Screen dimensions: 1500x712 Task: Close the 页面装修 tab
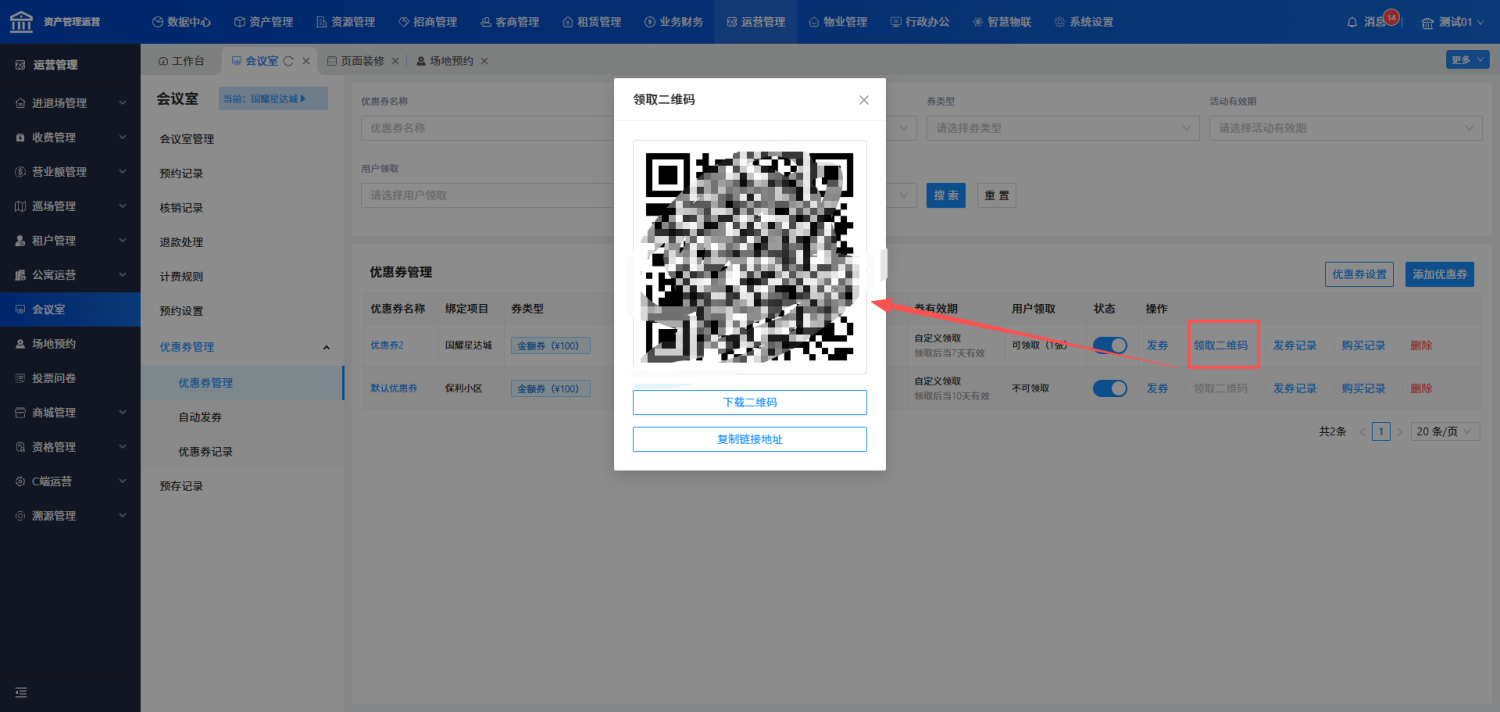[x=395, y=61]
